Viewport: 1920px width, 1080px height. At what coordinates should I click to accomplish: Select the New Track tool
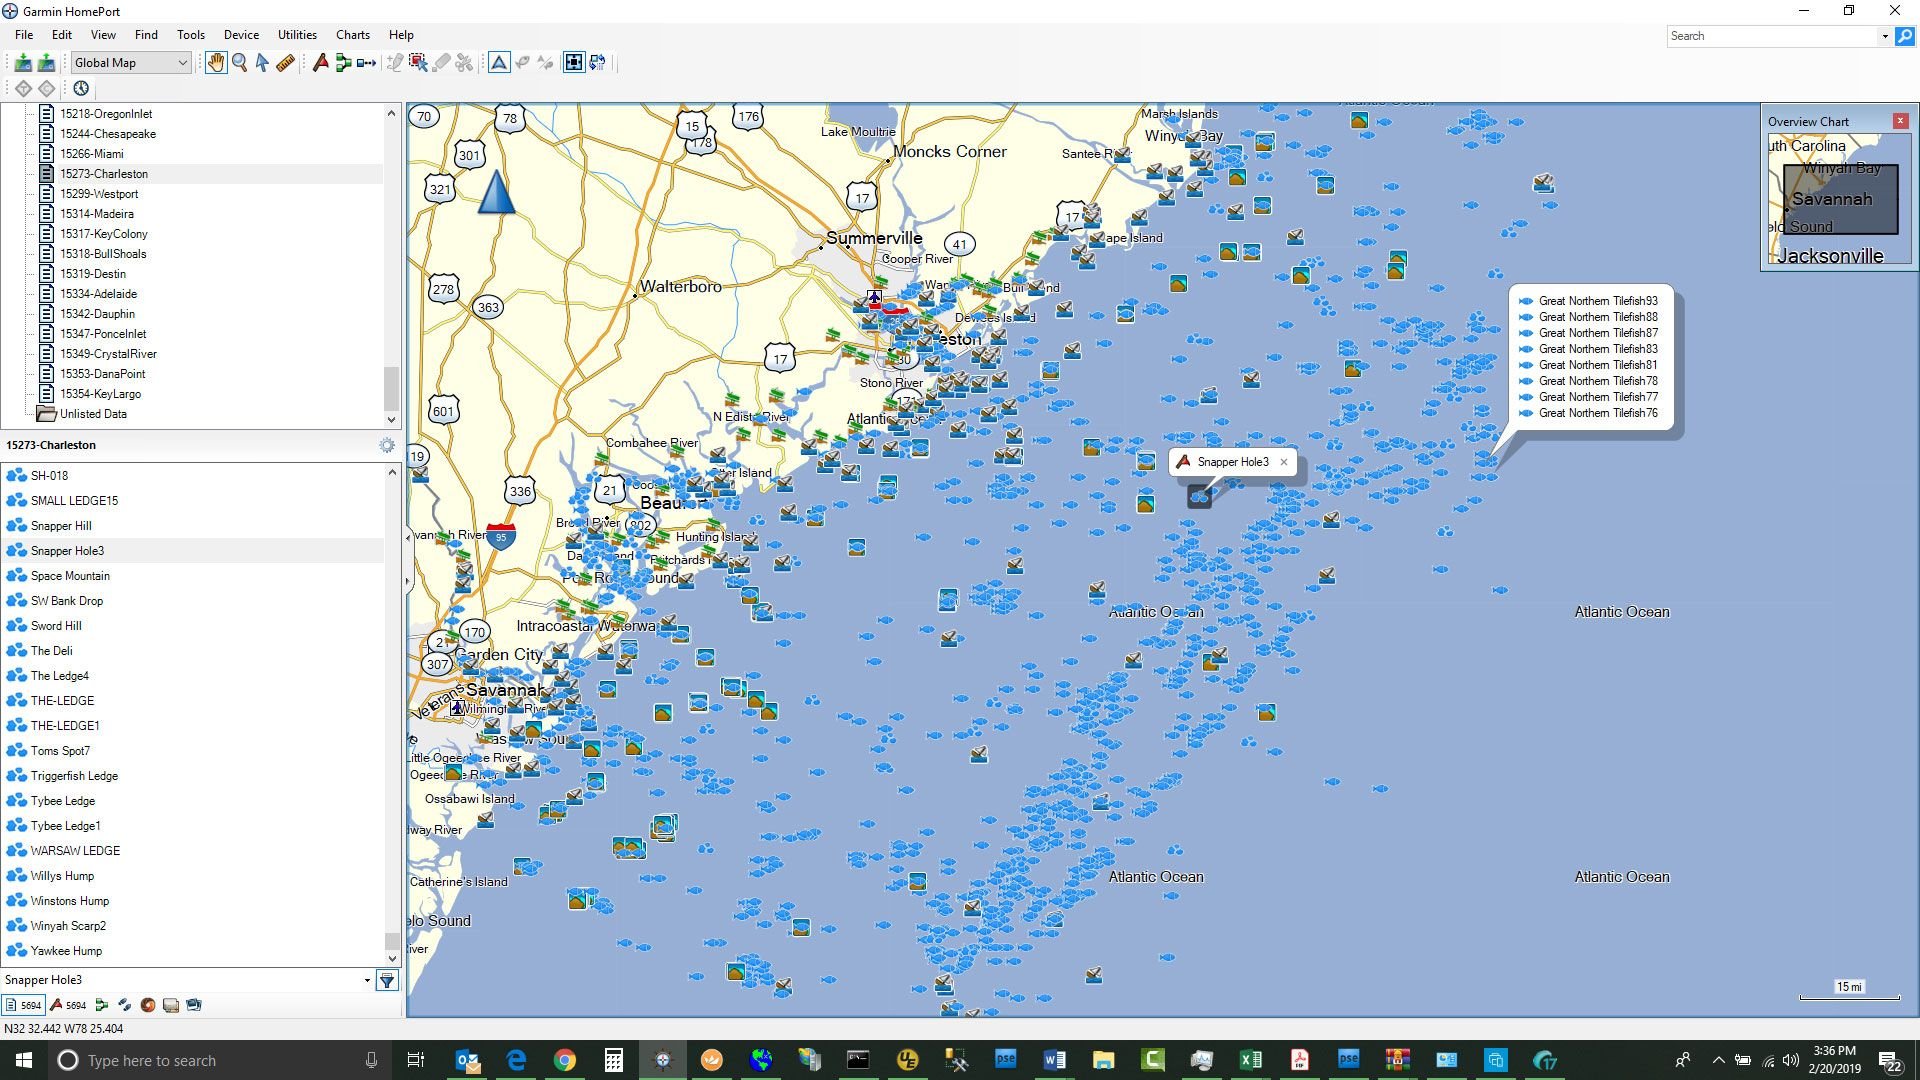pyautogui.click(x=367, y=63)
